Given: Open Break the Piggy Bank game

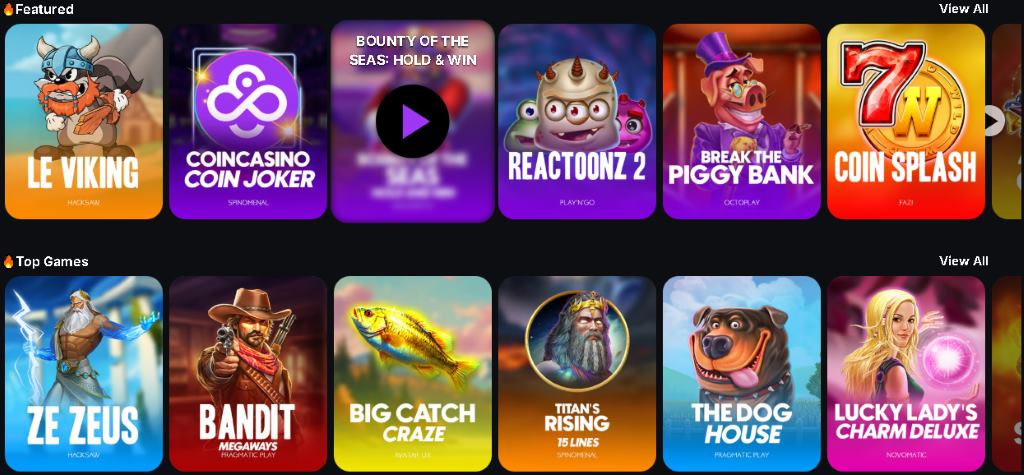Looking at the screenshot, I should [742, 122].
